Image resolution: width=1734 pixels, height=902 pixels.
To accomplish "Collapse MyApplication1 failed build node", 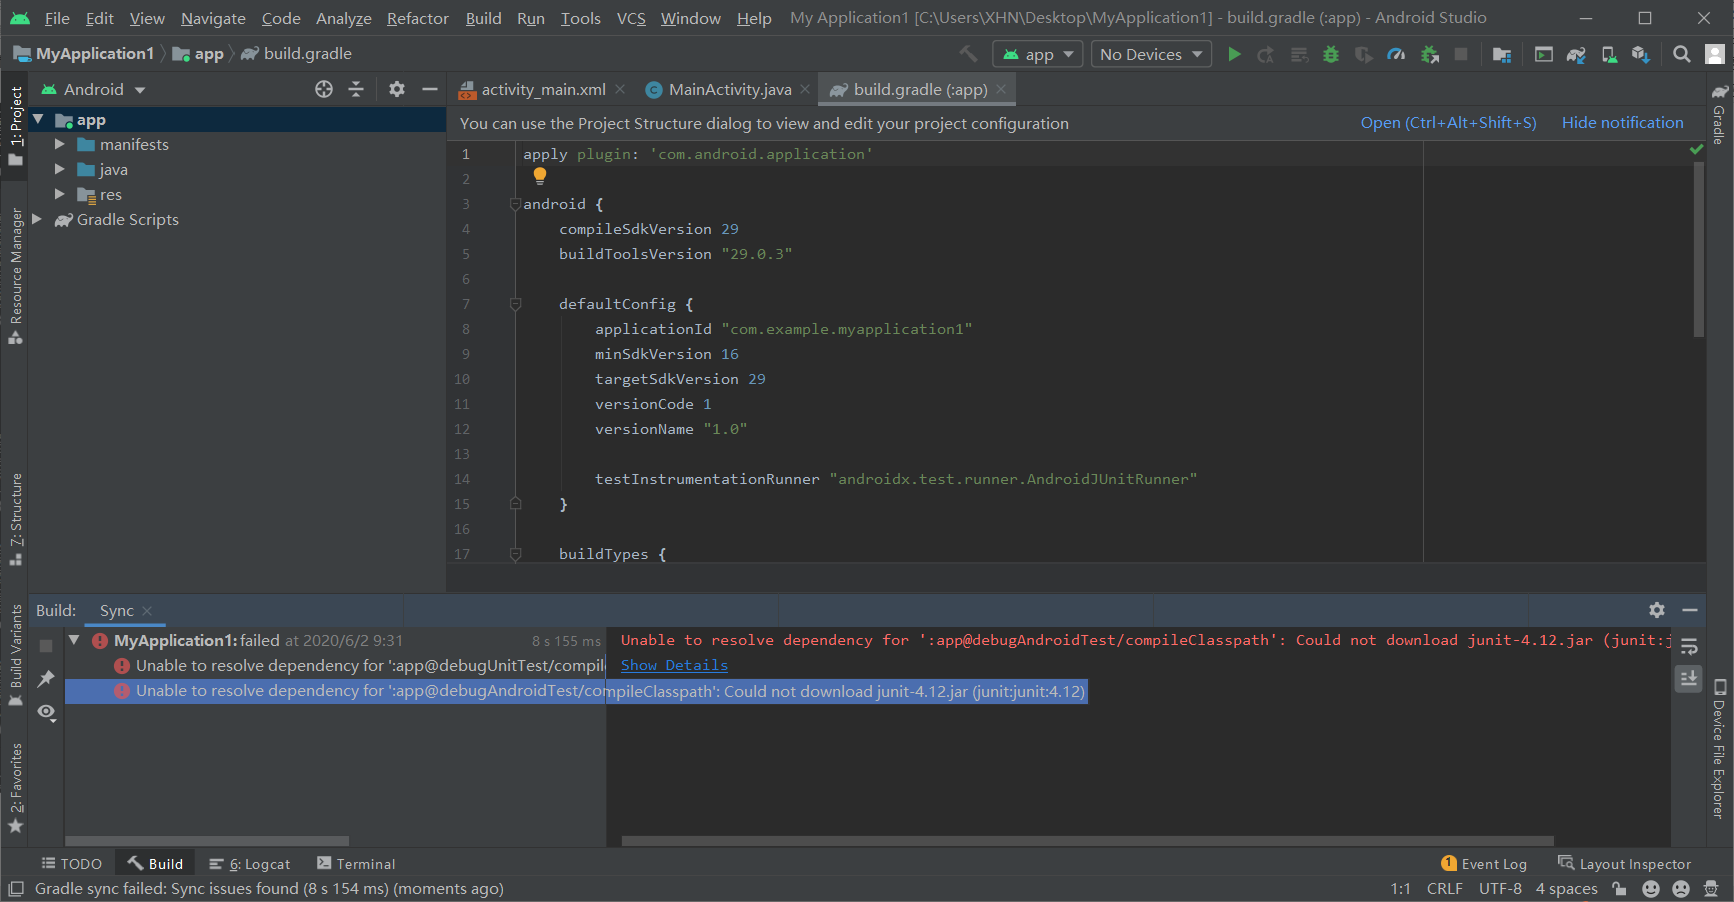I will pos(75,640).
